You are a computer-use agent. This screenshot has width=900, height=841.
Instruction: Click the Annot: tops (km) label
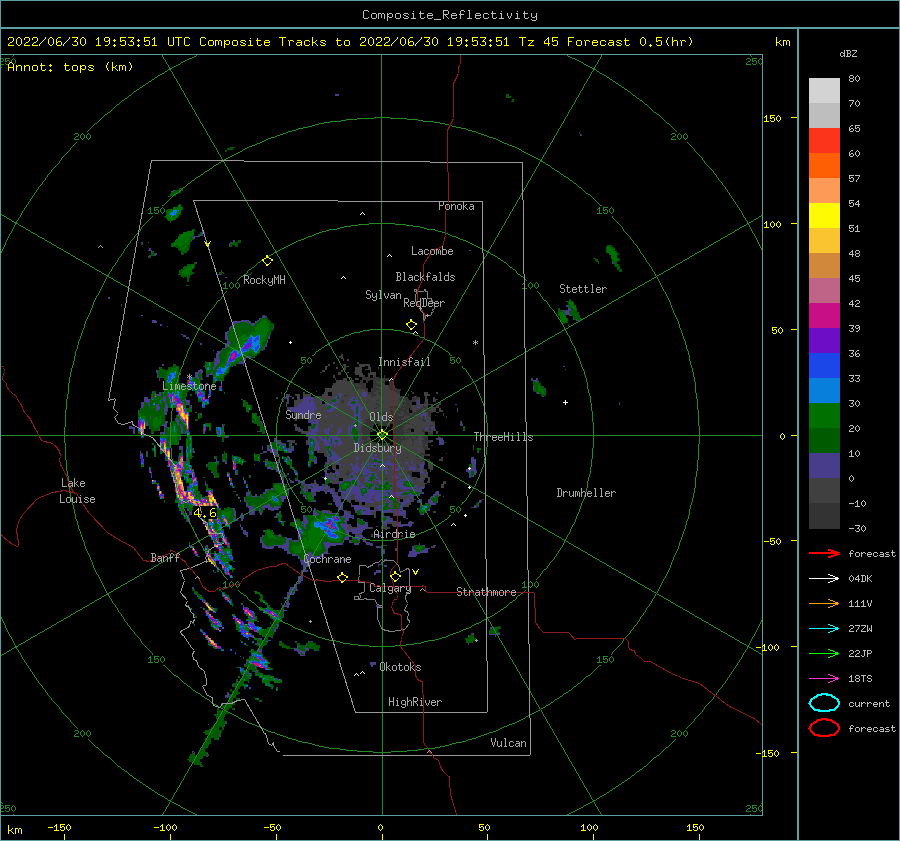coord(70,67)
